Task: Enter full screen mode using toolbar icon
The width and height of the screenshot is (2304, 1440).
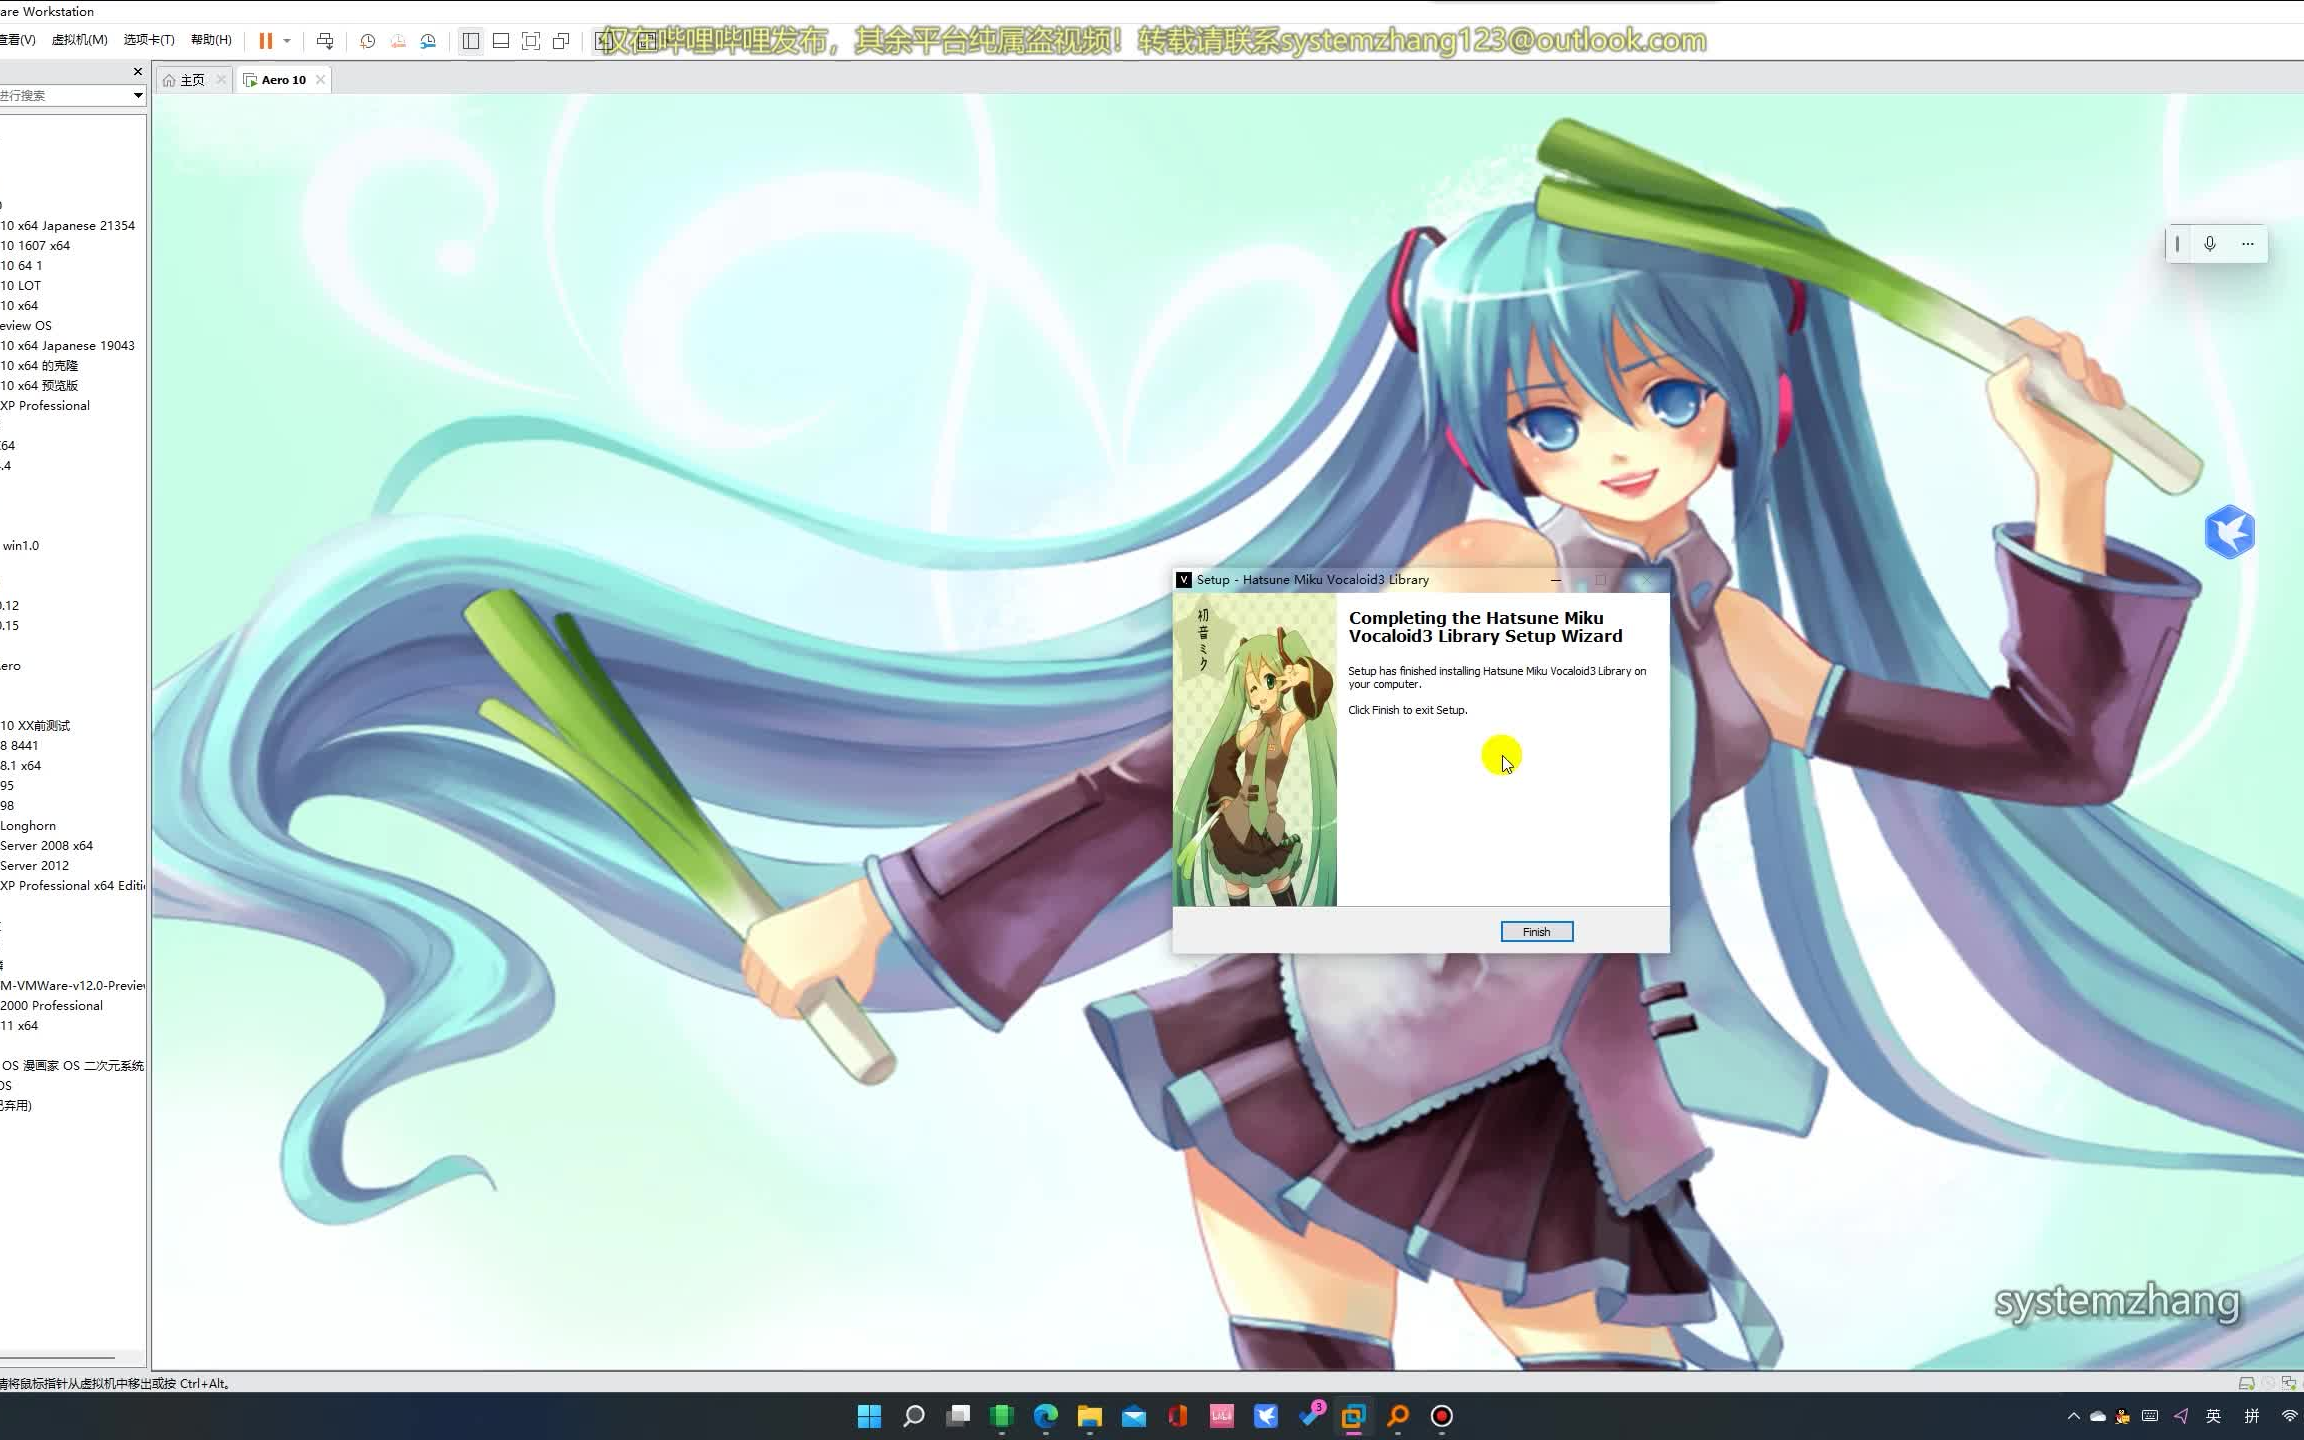Action: [531, 41]
